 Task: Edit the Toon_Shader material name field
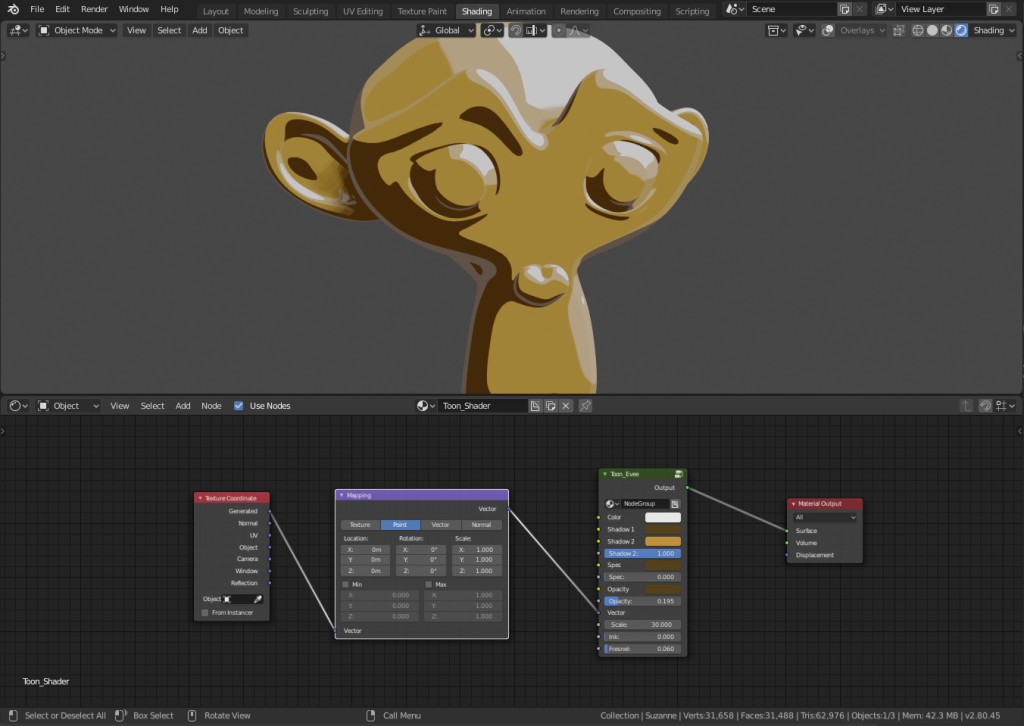click(482, 406)
